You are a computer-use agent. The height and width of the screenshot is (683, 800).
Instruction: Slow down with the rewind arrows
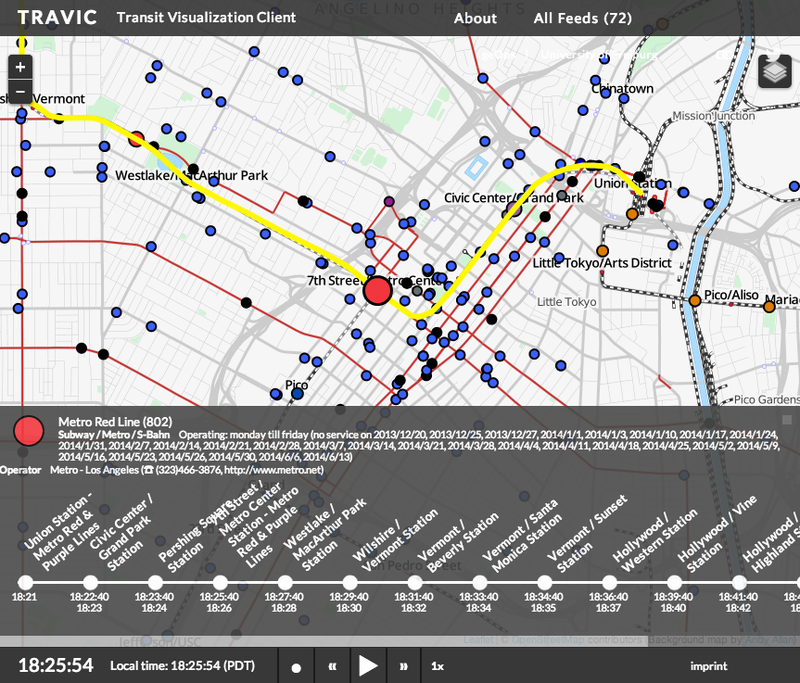point(333,666)
